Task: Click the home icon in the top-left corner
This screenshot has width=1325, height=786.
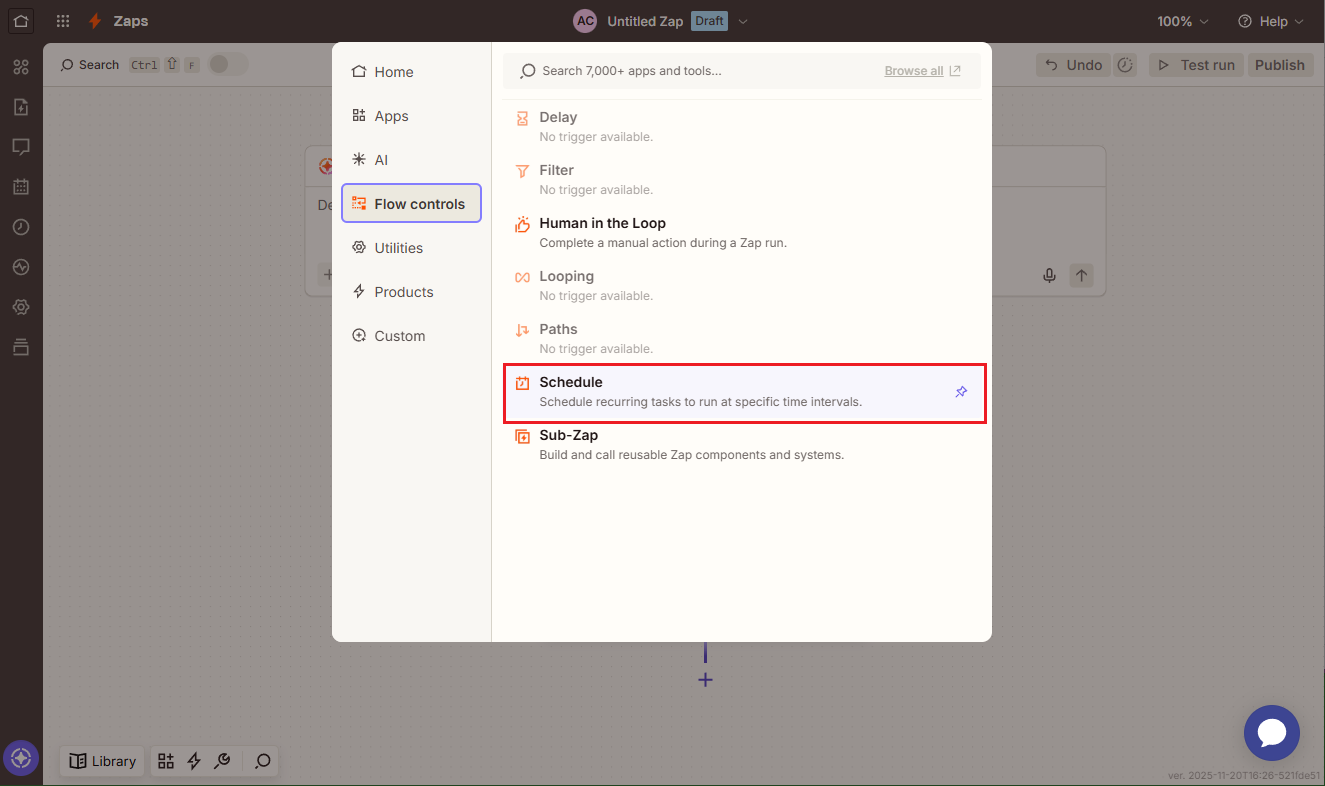Action: coord(21,20)
